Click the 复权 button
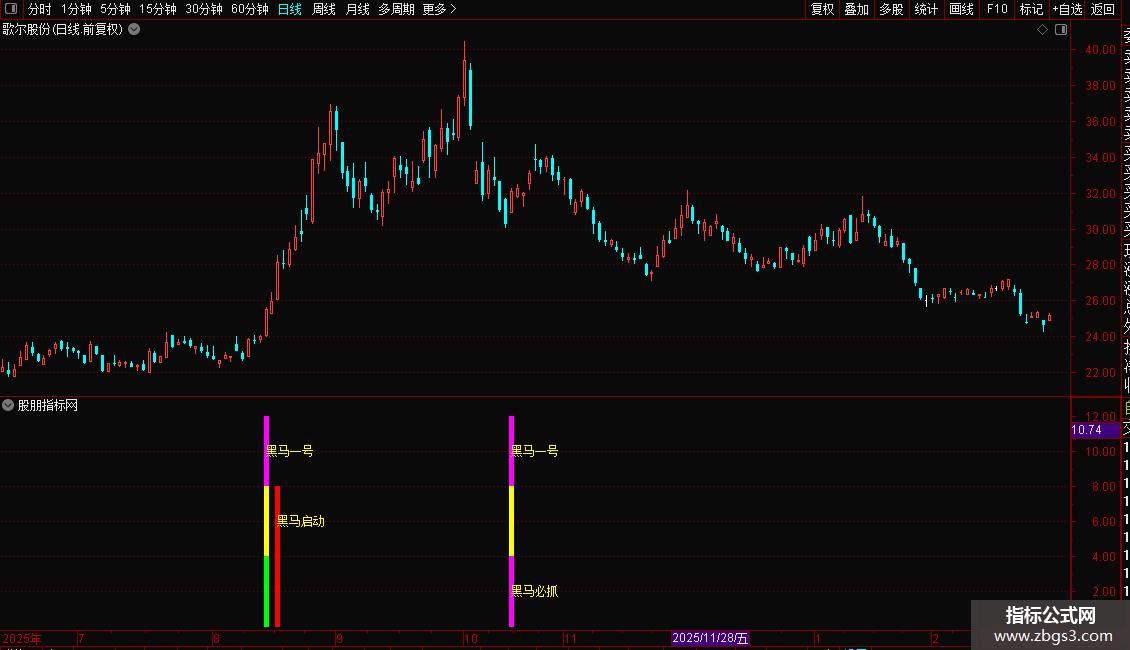This screenshot has width=1130, height=650. pyautogui.click(x=822, y=9)
